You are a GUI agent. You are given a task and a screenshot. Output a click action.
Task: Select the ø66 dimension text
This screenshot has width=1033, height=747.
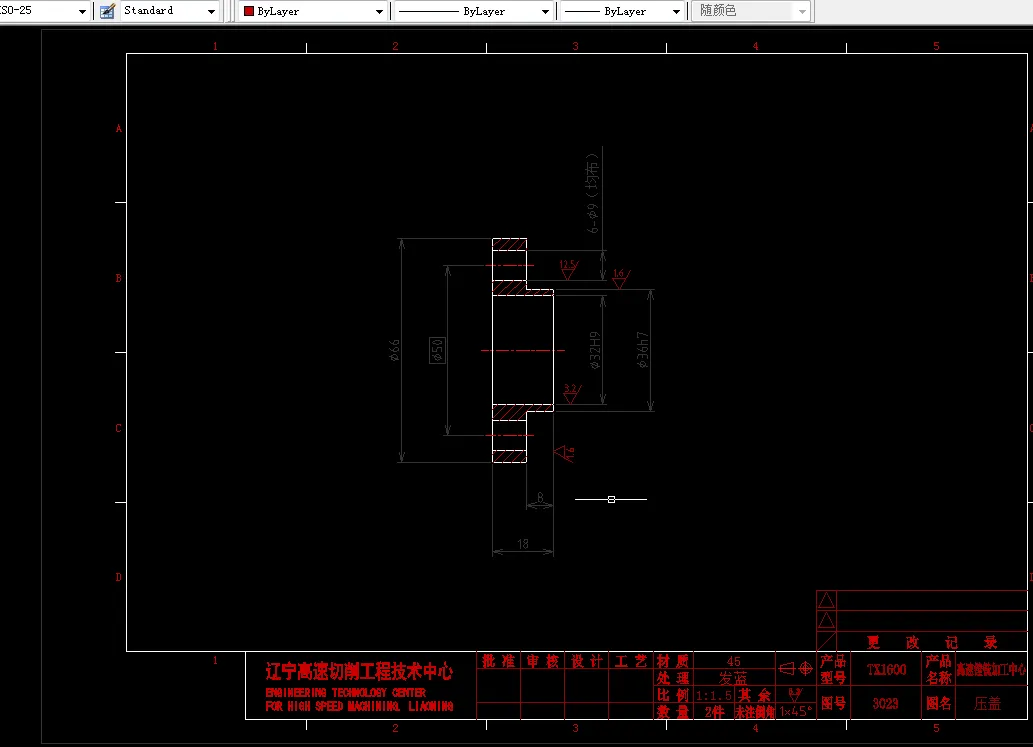(x=394, y=350)
